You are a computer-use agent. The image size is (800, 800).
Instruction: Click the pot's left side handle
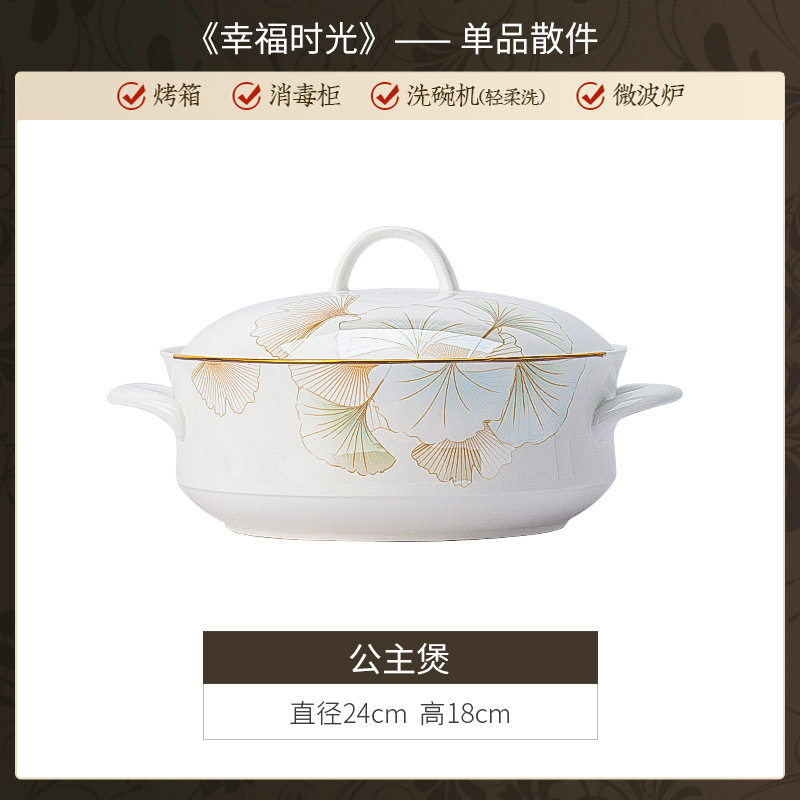point(146,405)
